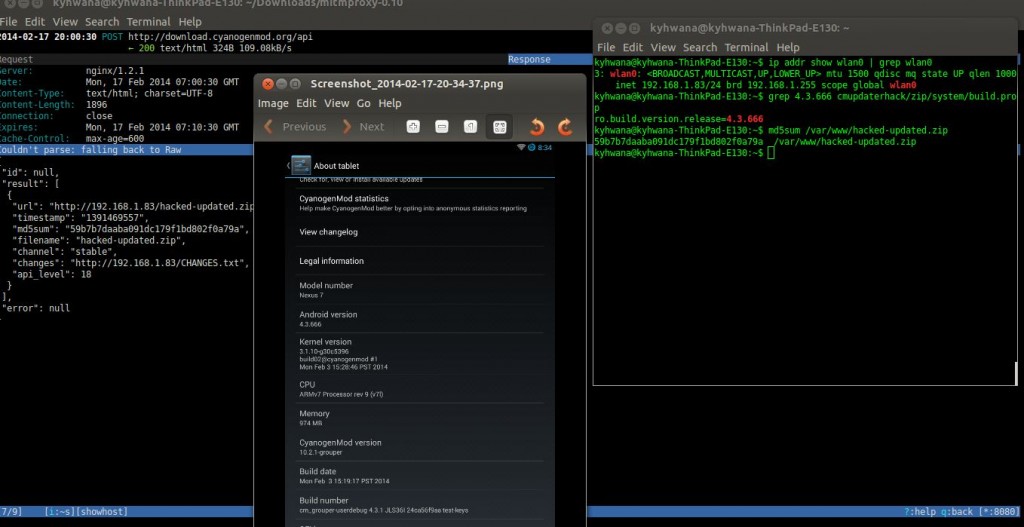Rotate image clockwise with the right rotate icon
Viewport: 1024px width, 527px height.
pyautogui.click(x=565, y=127)
